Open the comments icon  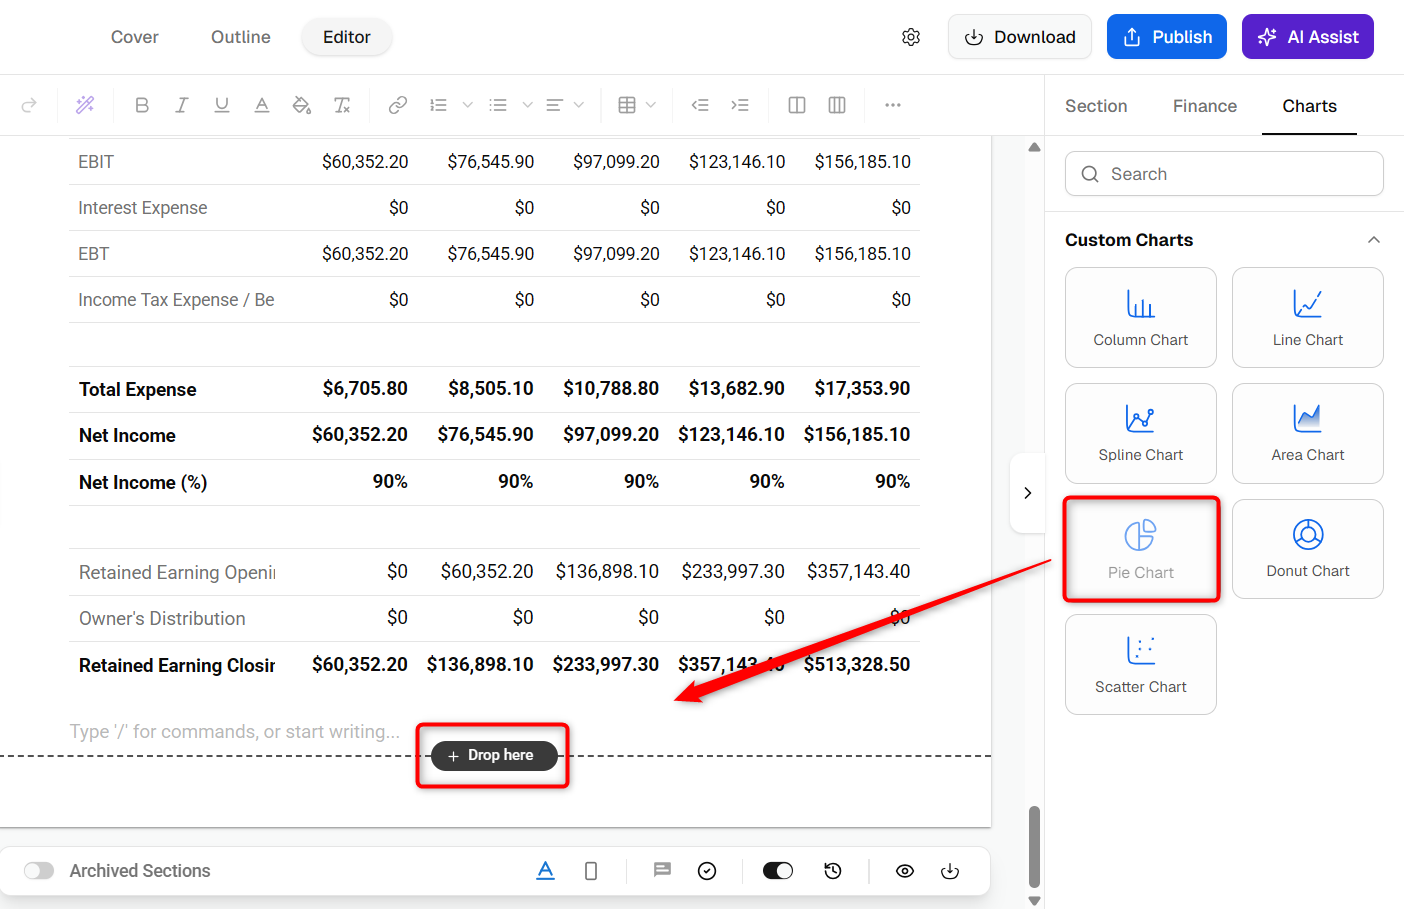click(662, 871)
